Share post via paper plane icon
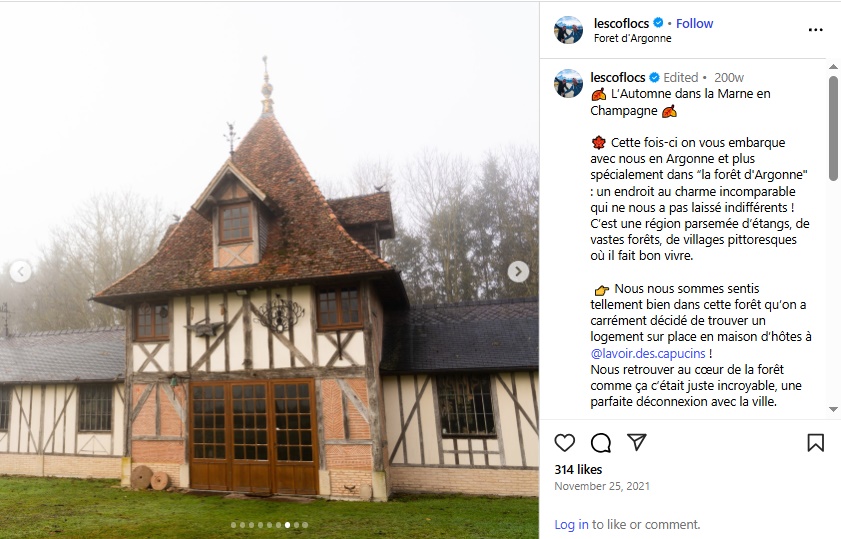 637,442
